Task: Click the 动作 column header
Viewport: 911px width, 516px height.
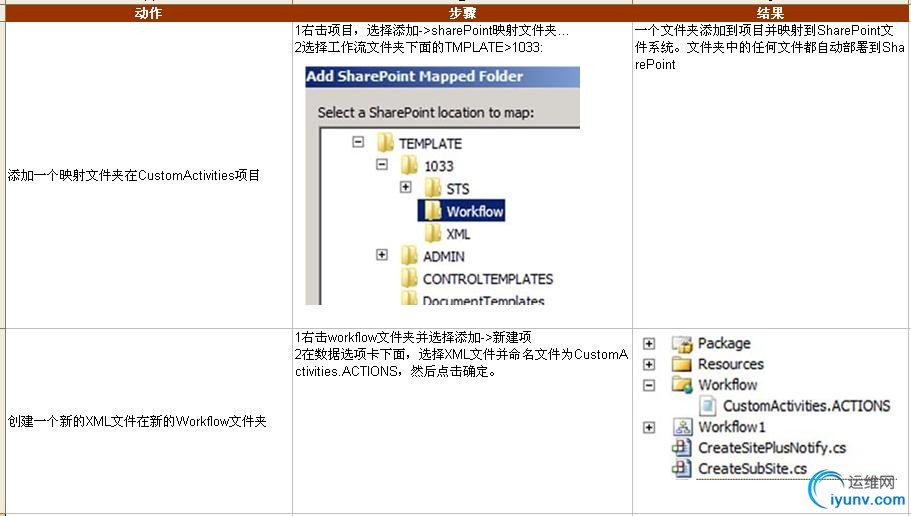Action: (x=148, y=13)
